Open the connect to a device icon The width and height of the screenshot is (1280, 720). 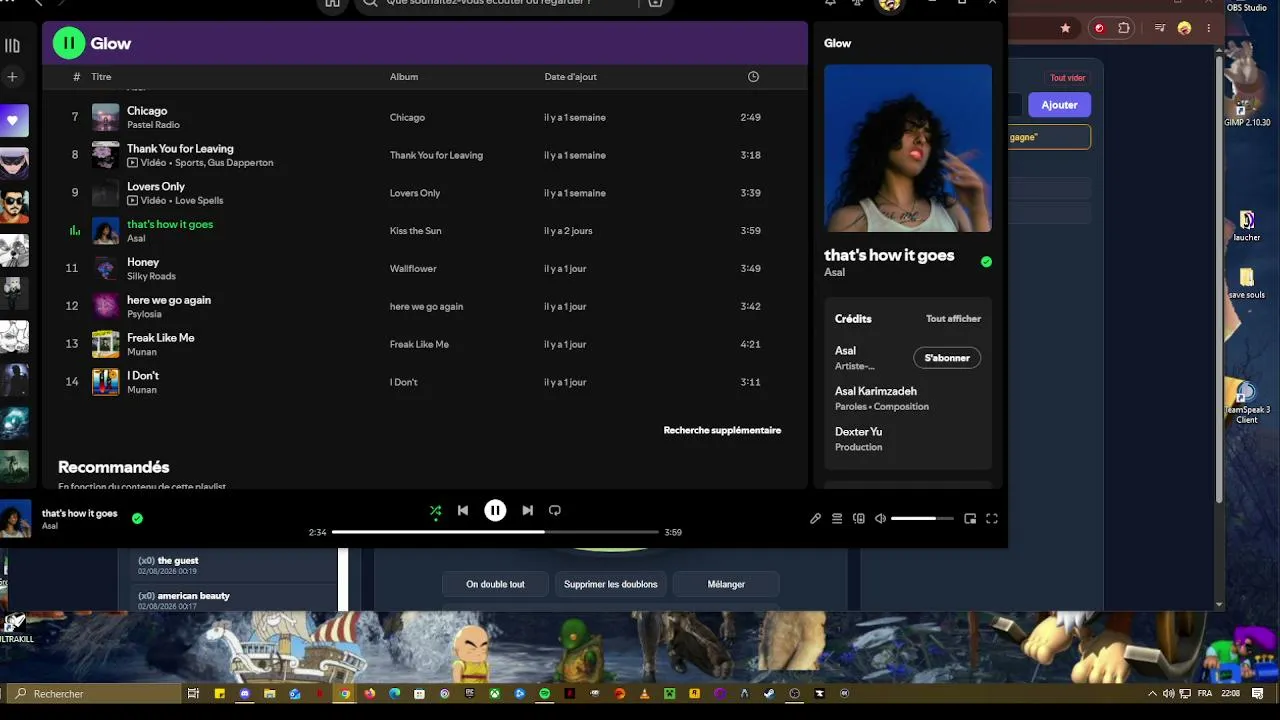pos(859,518)
